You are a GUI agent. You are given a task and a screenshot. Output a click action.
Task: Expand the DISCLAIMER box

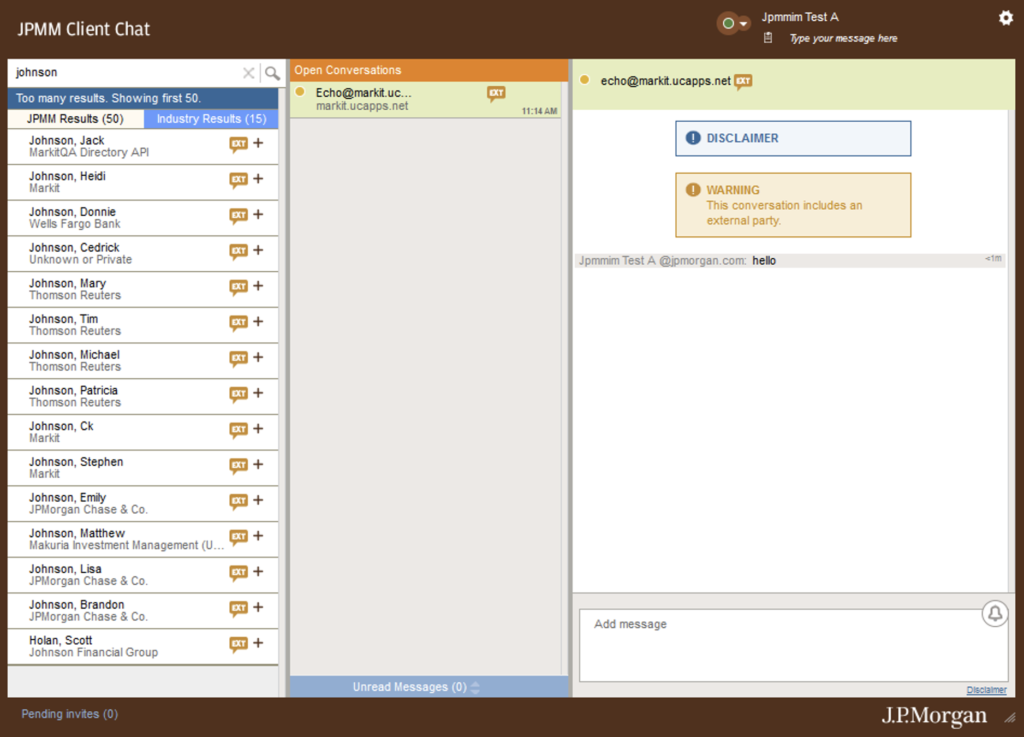793,138
